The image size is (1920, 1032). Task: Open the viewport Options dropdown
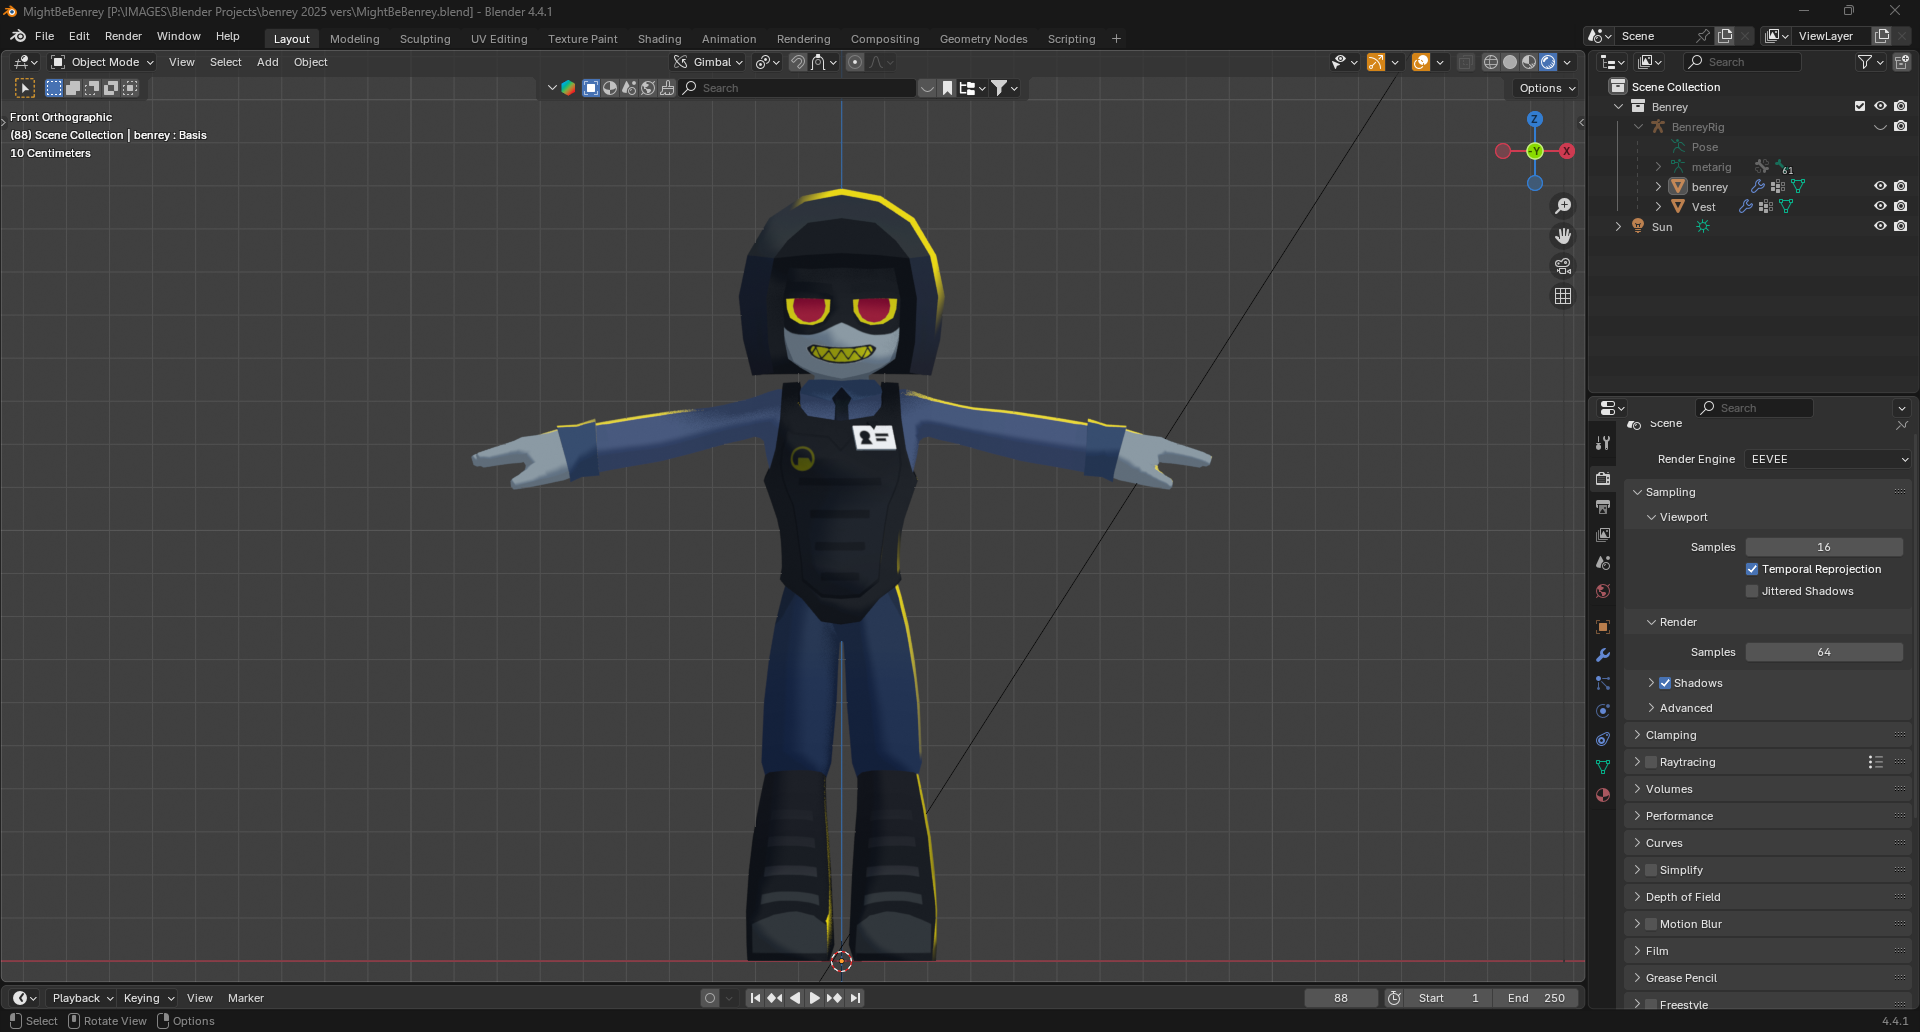(x=1546, y=88)
